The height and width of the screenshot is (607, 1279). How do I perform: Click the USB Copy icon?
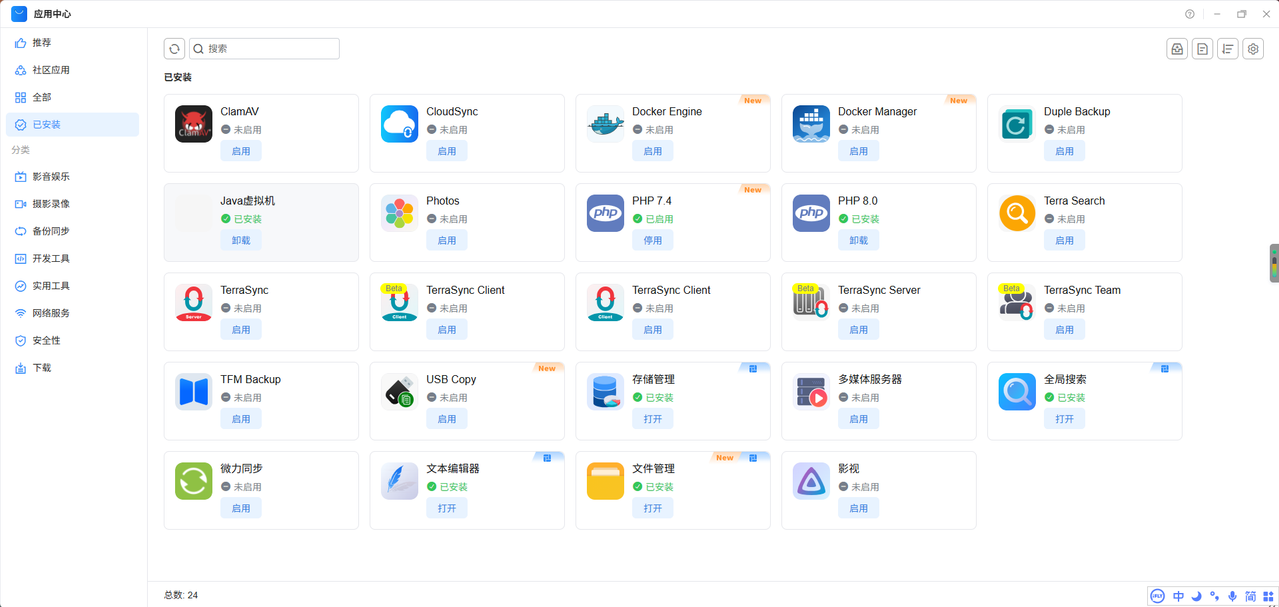click(399, 392)
